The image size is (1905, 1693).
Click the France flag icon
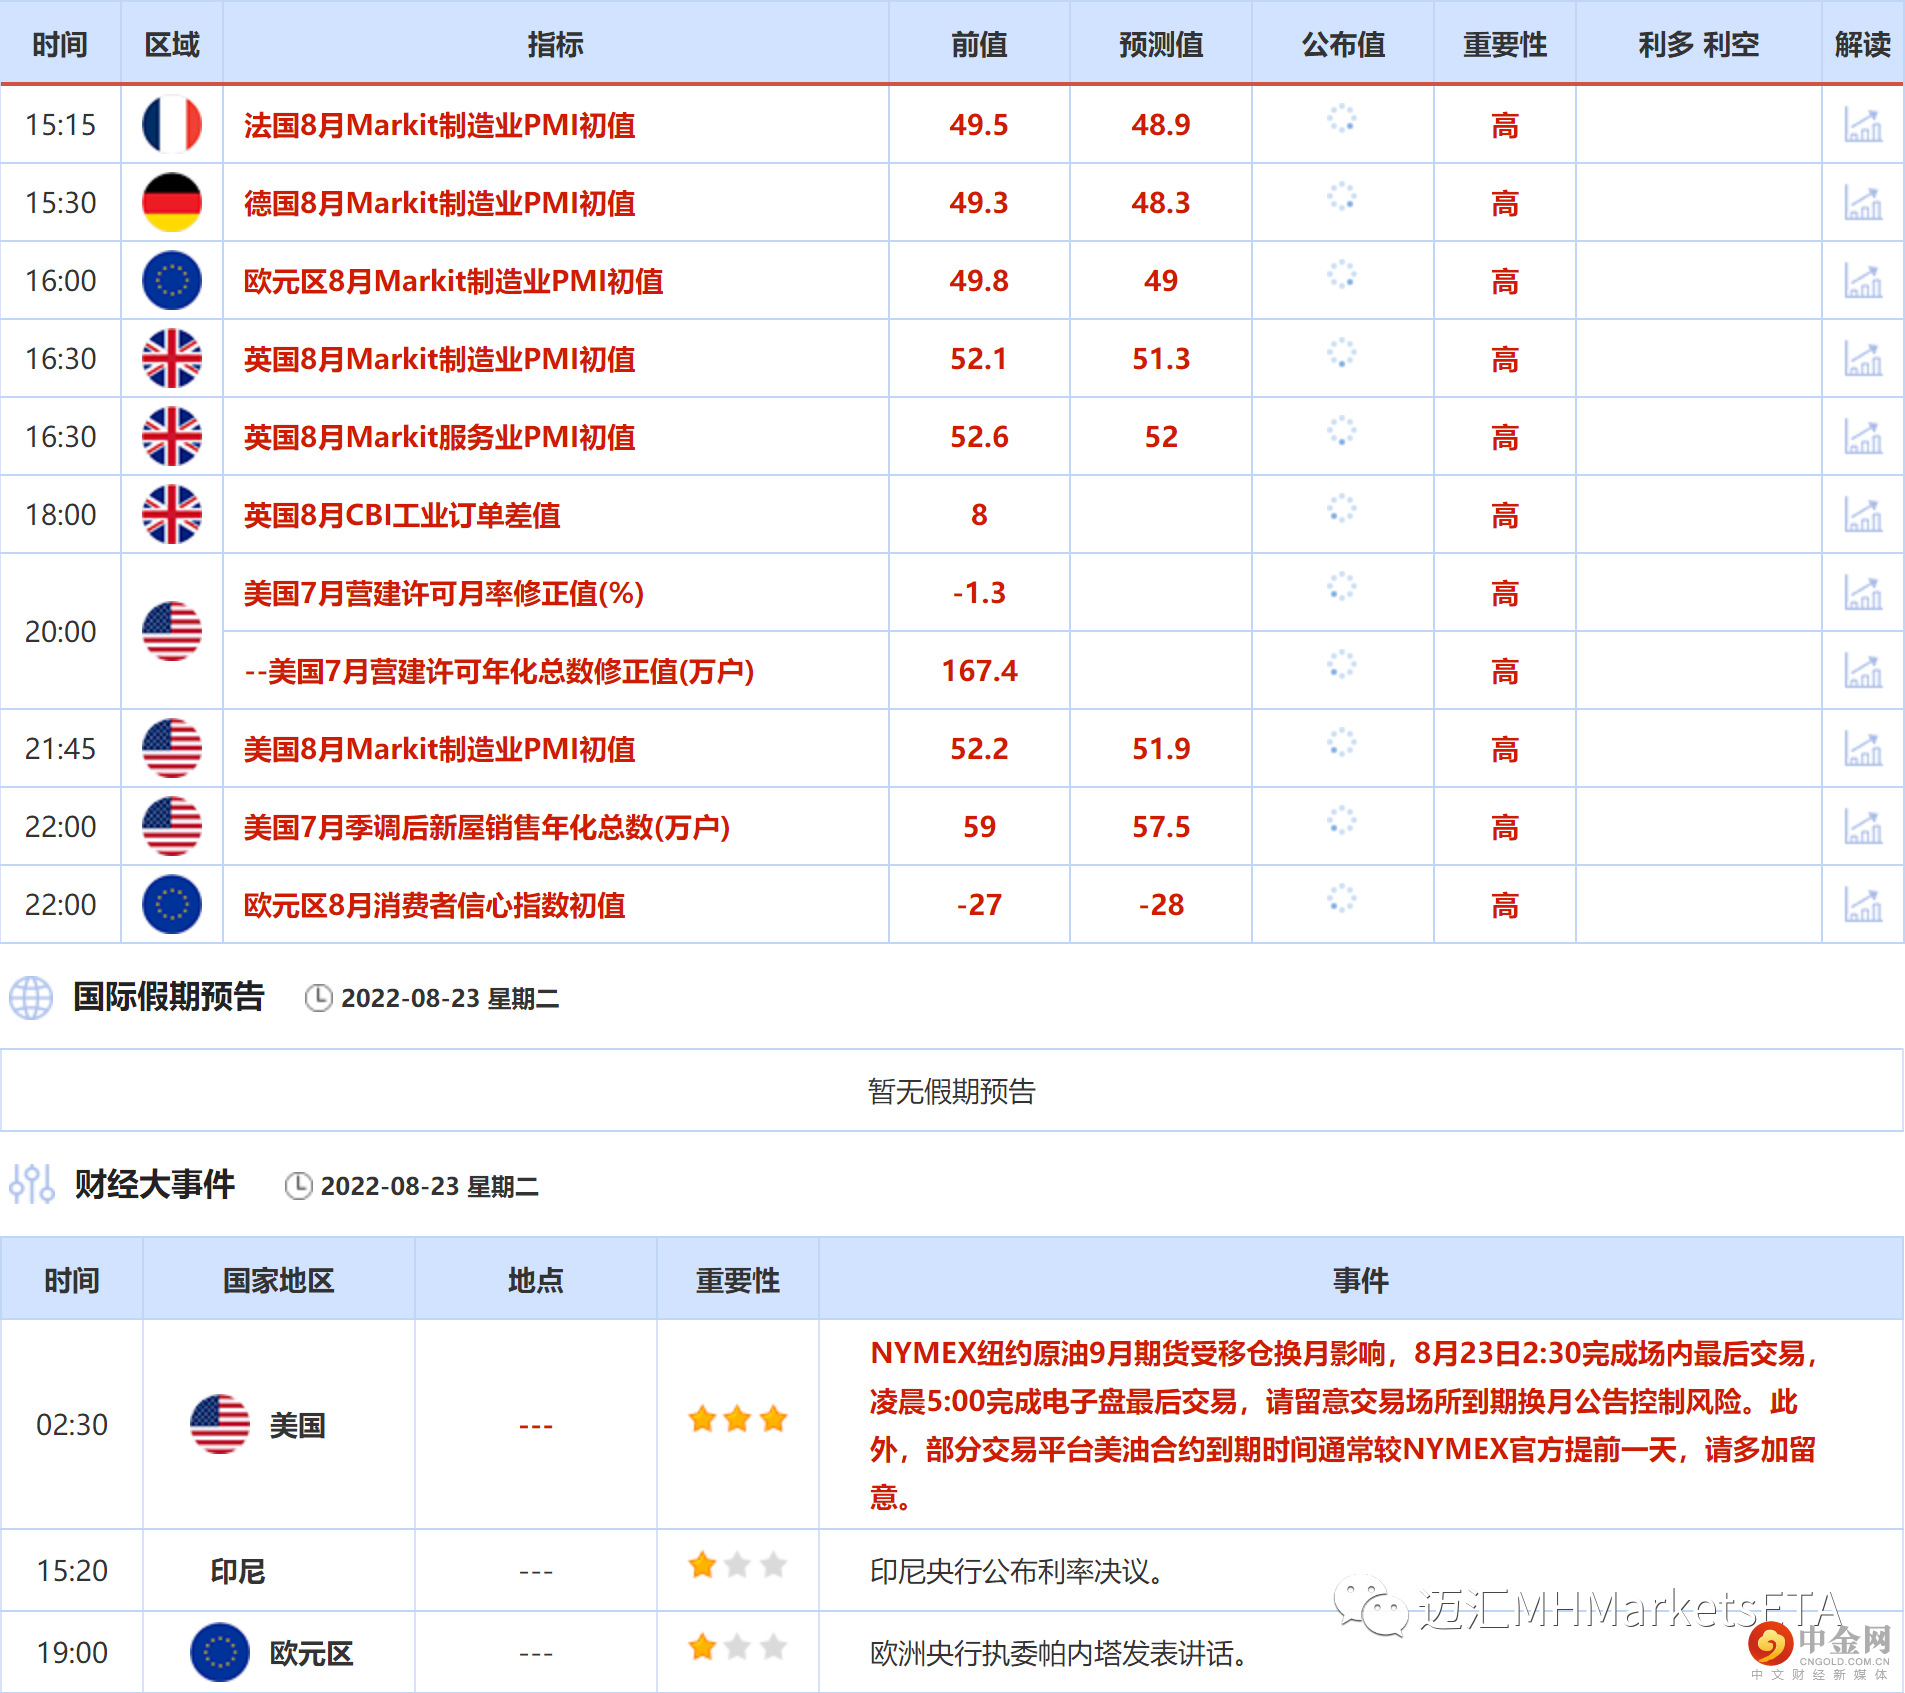(x=171, y=124)
